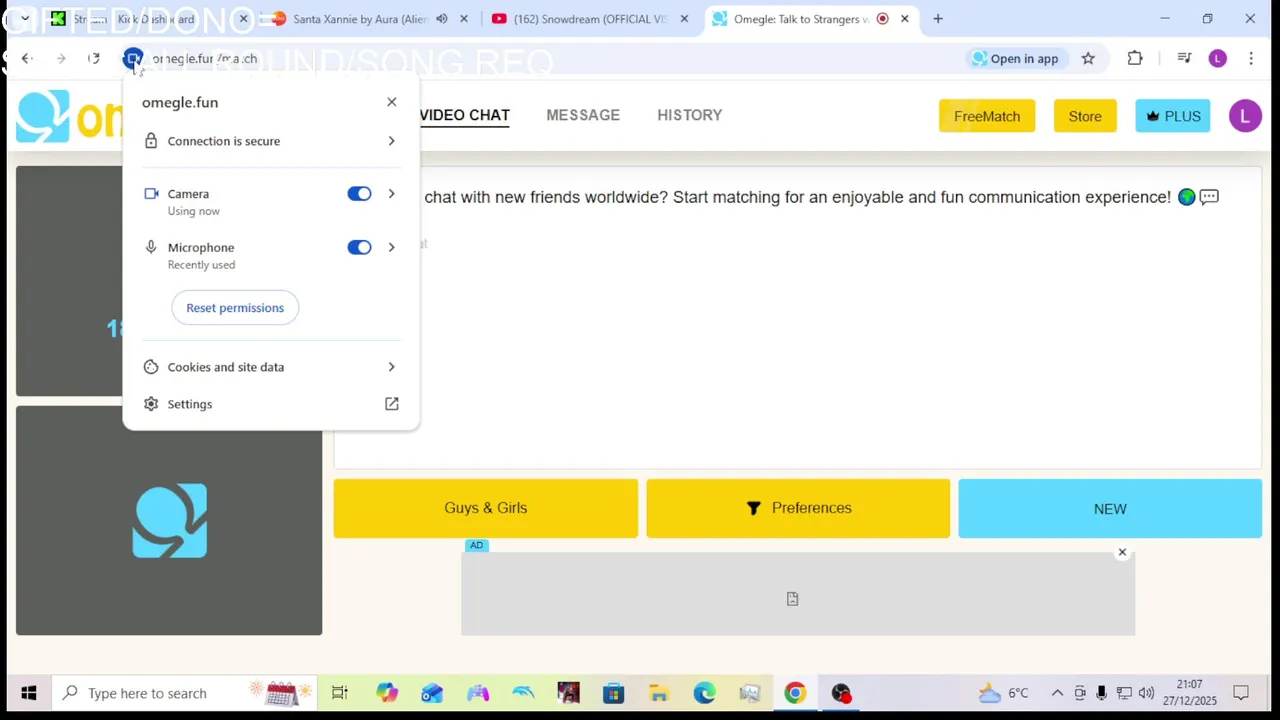Image resolution: width=1280 pixels, height=720 pixels.
Task: Click the ad placeholder banner
Action: [798, 594]
